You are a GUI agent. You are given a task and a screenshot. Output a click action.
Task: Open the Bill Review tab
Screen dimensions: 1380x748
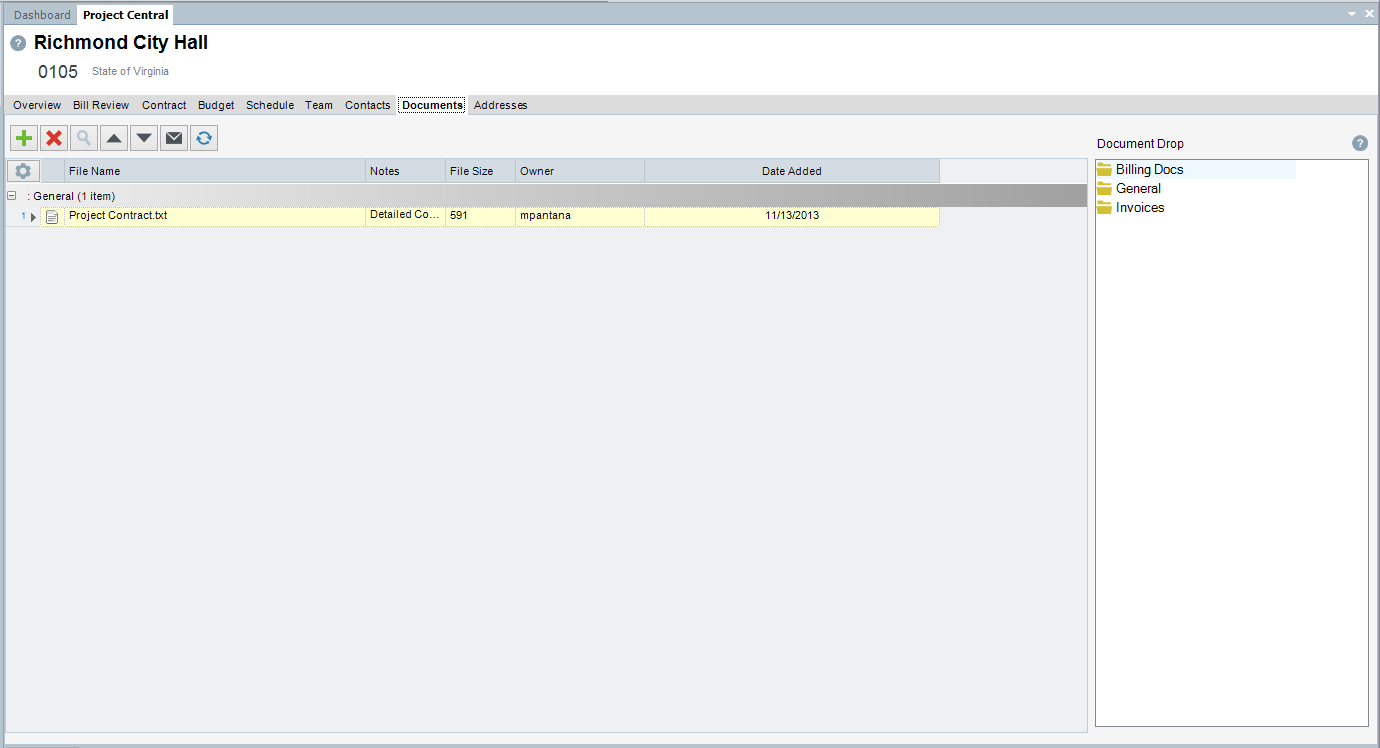101,105
